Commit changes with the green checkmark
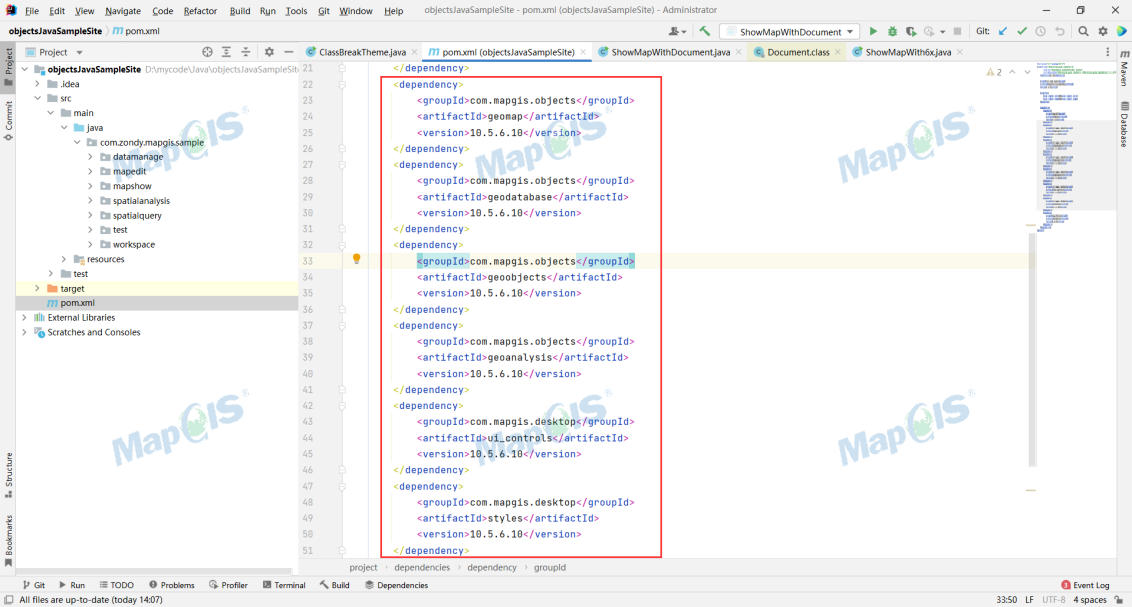The height and width of the screenshot is (607, 1132). point(1022,32)
